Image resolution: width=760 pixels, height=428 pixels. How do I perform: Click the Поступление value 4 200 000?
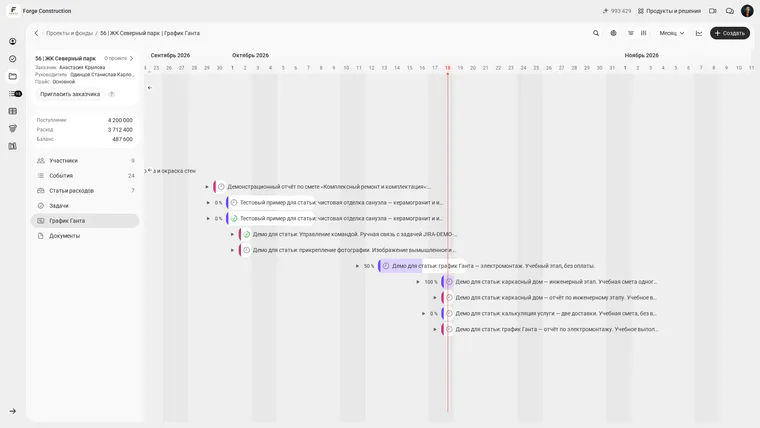point(120,120)
